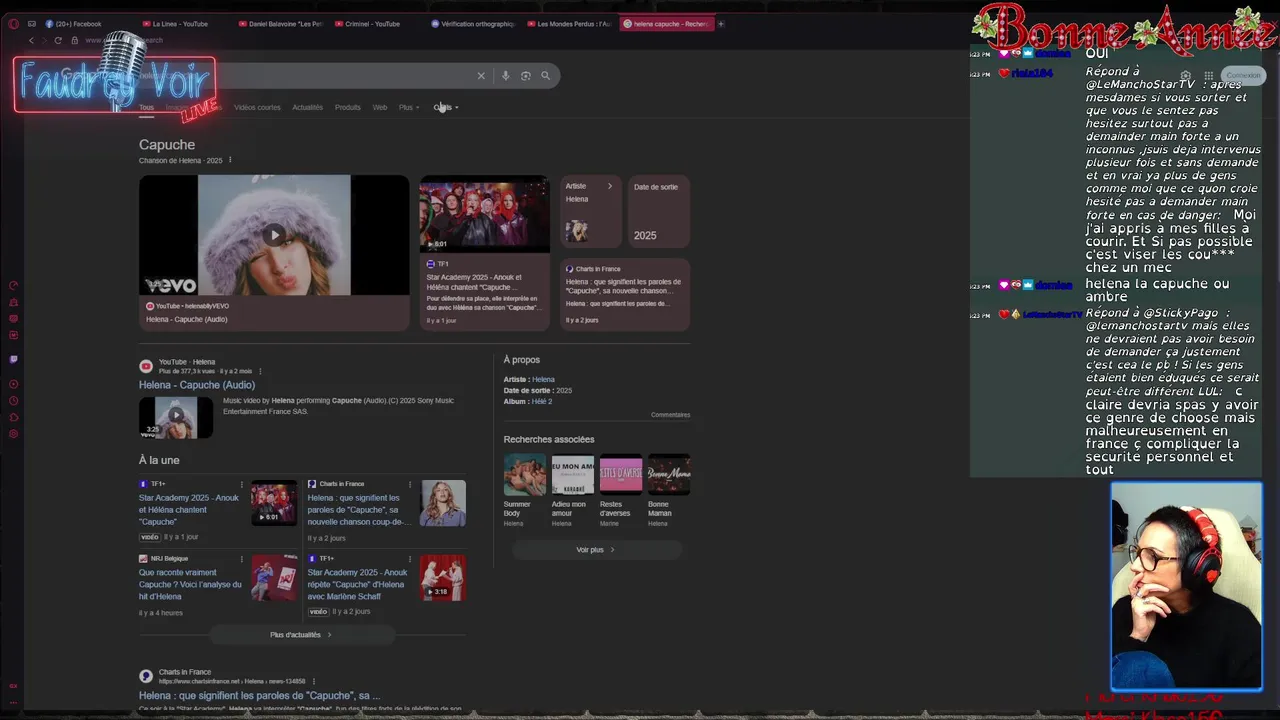This screenshot has width=1280, height=720.
Task: Play the large Helena Capuche Vevo video
Action: click(274, 235)
